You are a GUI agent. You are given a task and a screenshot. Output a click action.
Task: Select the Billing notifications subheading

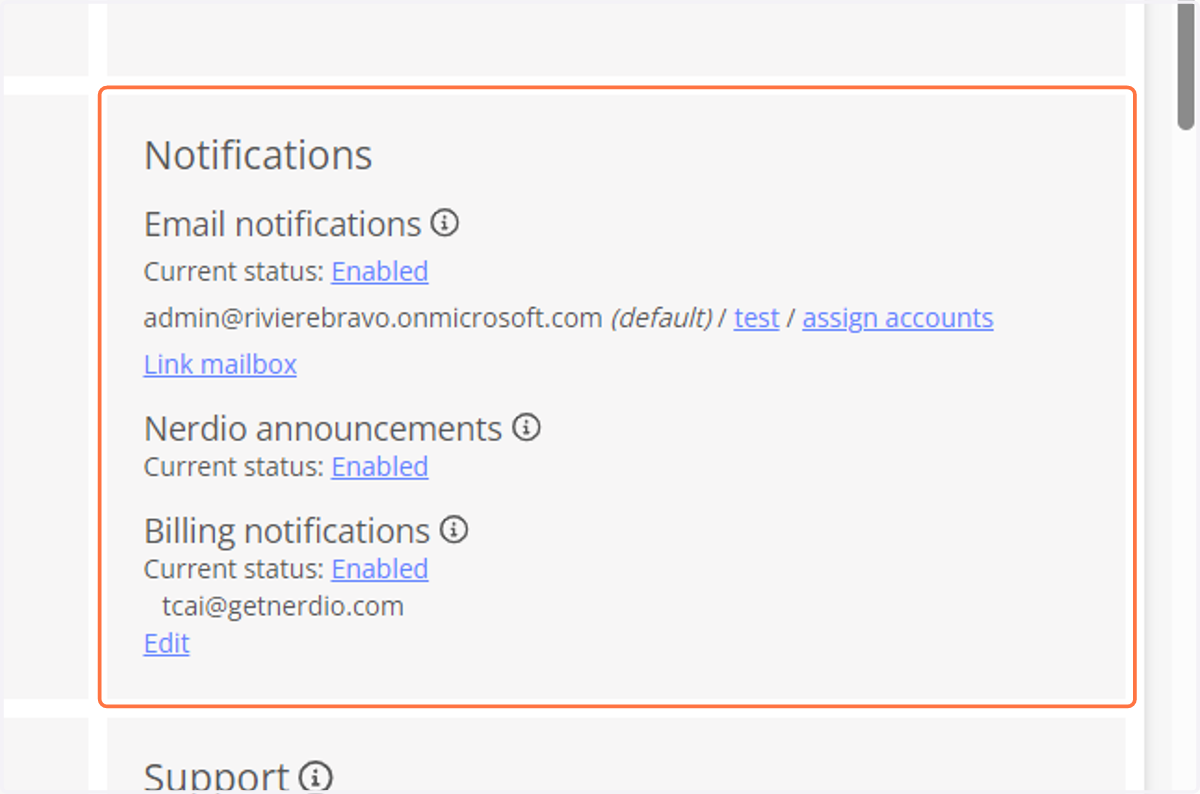point(287,530)
